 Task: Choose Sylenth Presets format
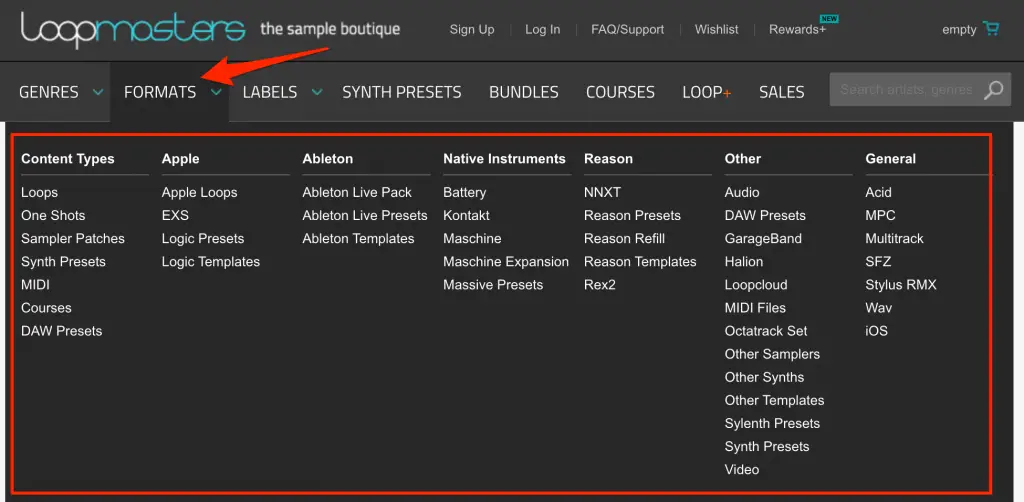(772, 424)
